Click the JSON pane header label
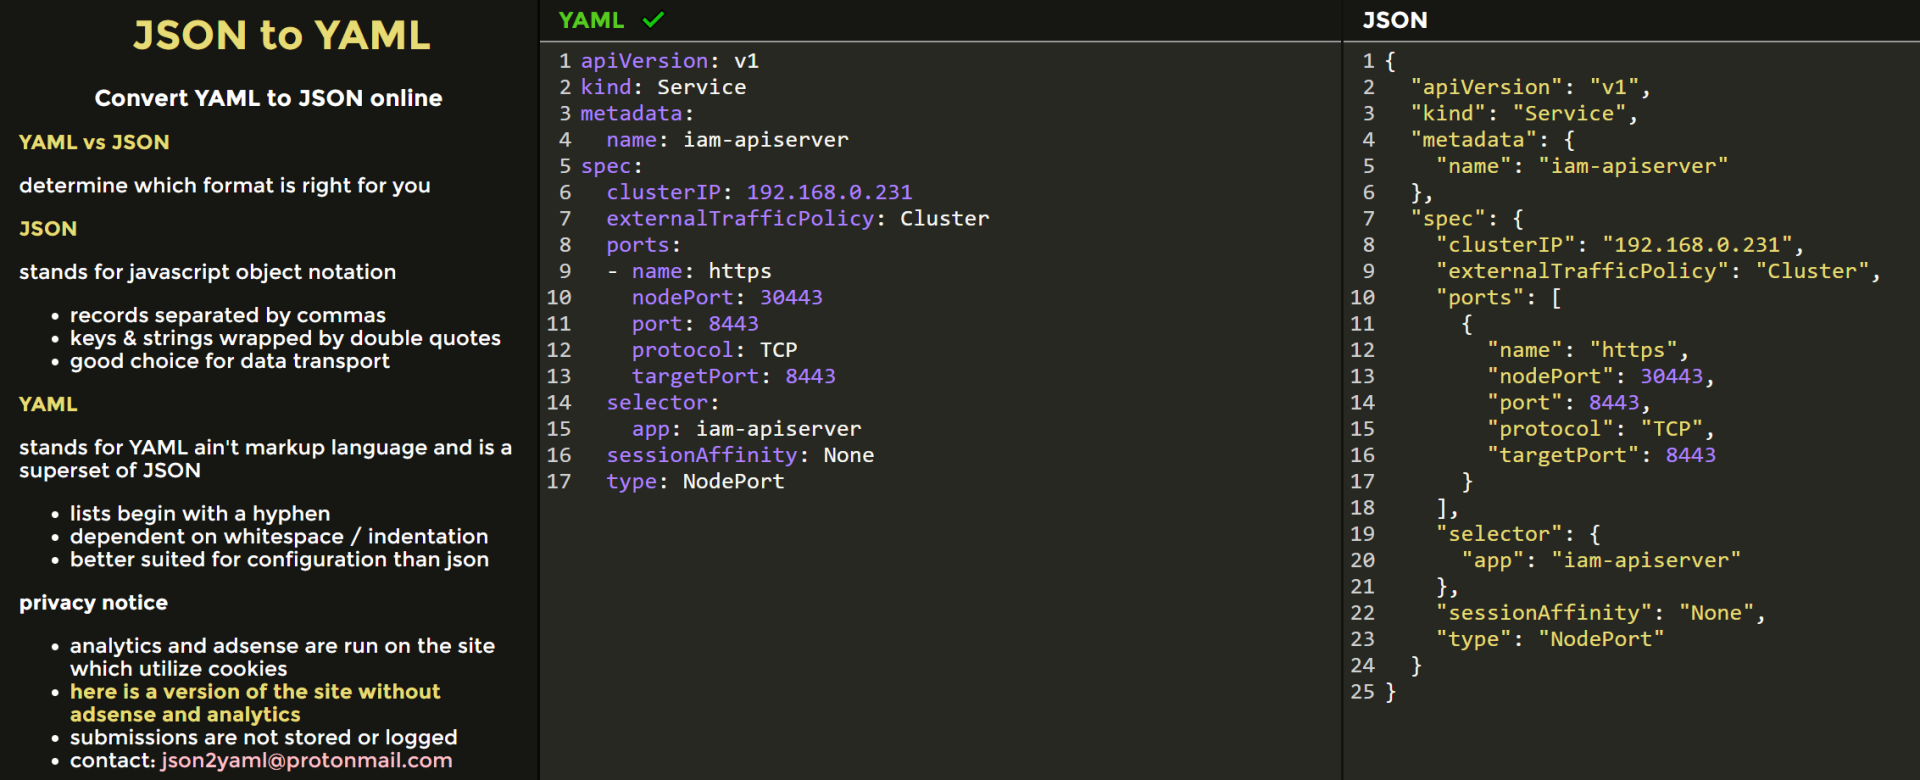This screenshot has width=1920, height=780. [x=1394, y=20]
